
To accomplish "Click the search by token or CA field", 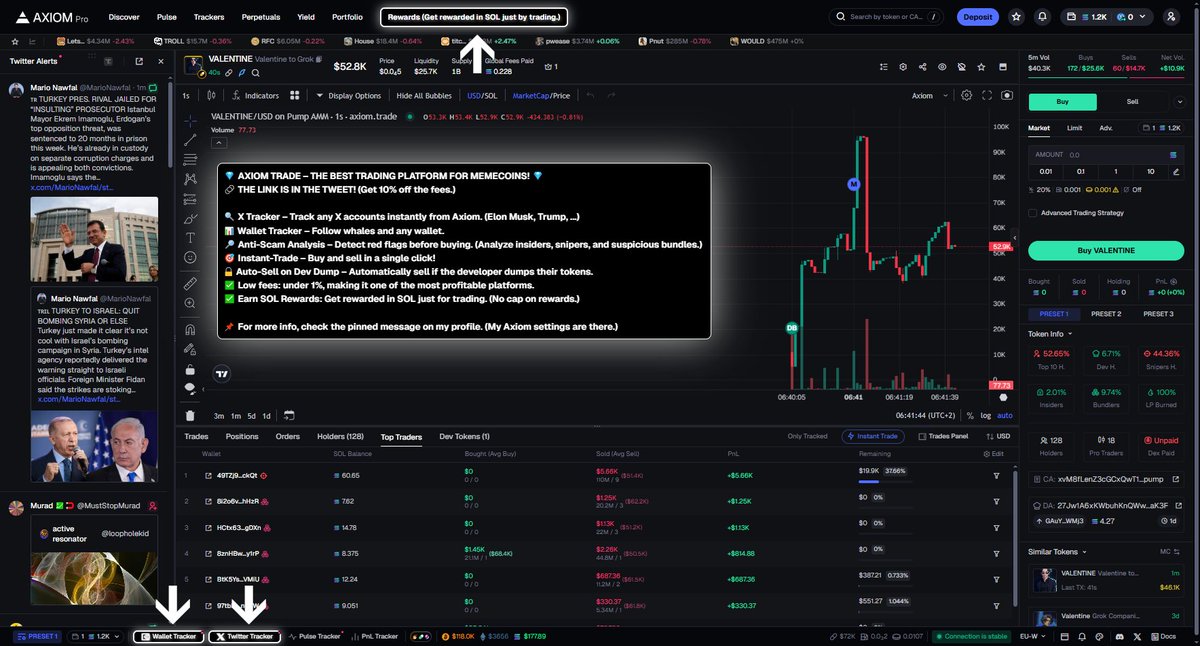I will (x=887, y=17).
